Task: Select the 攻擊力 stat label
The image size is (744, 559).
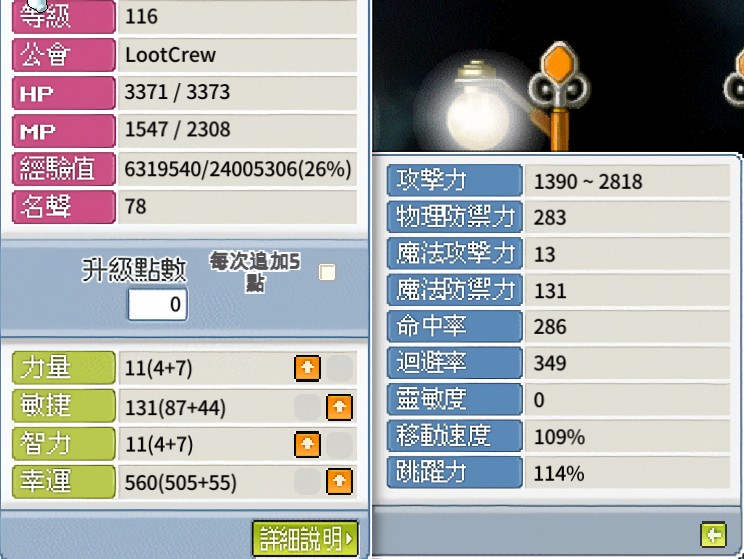Action: [x=455, y=180]
